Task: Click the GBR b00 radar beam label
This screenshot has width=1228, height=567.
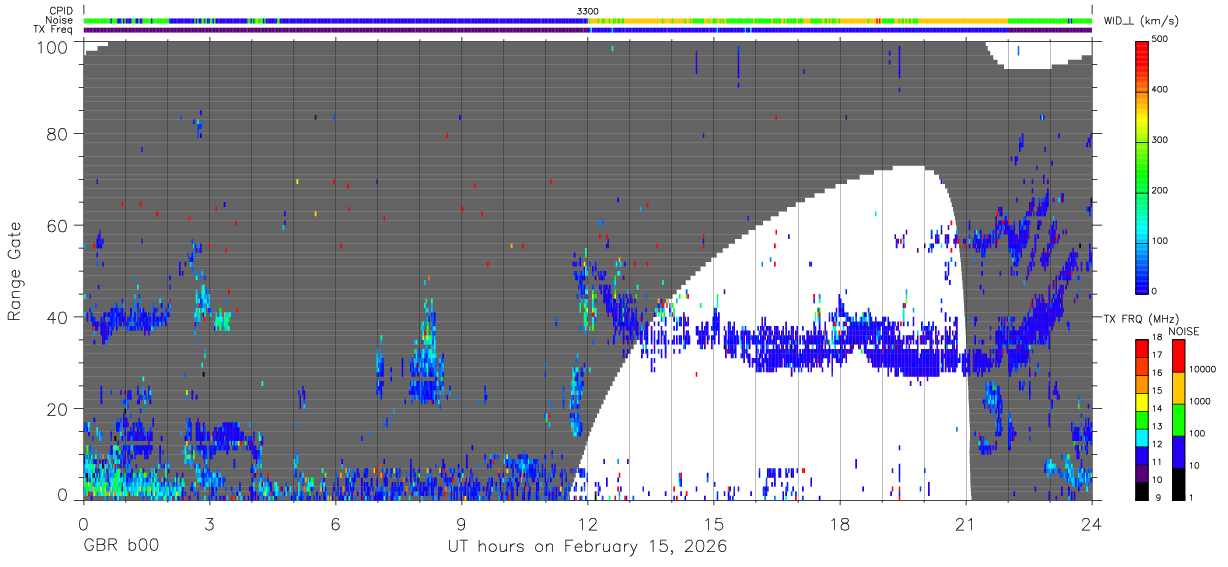Action: (119, 547)
